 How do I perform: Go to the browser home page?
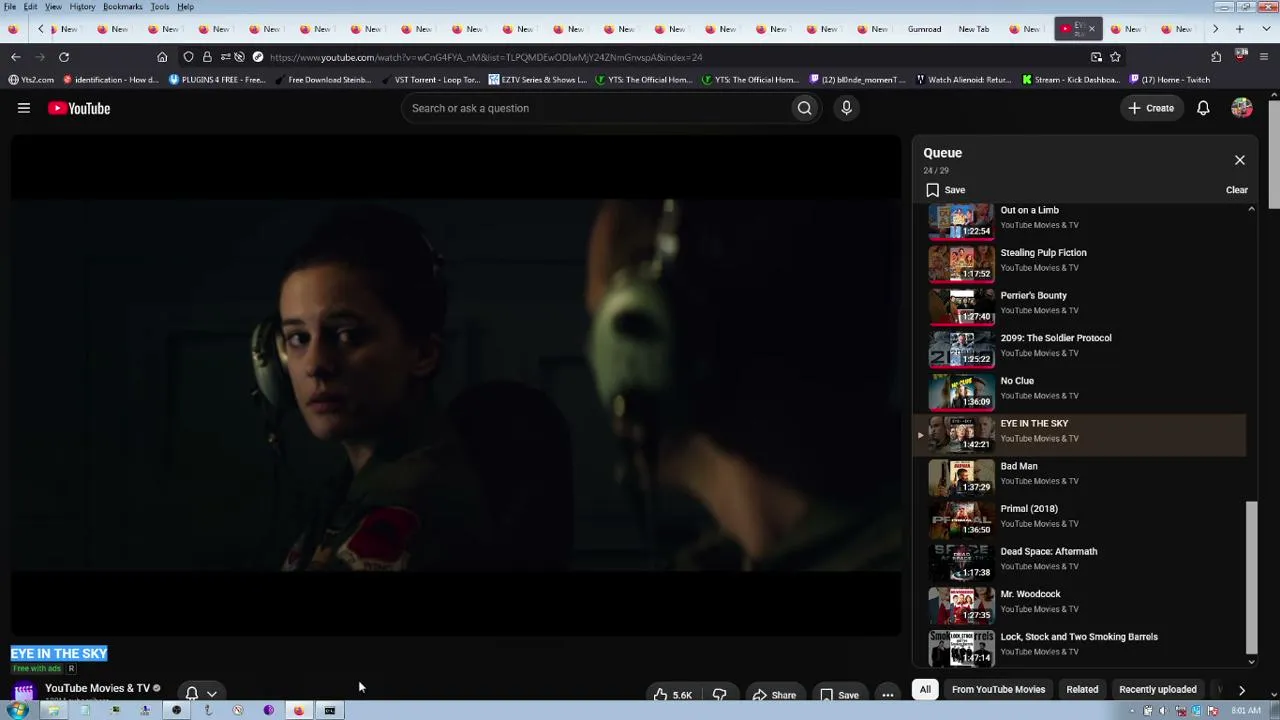click(x=162, y=57)
